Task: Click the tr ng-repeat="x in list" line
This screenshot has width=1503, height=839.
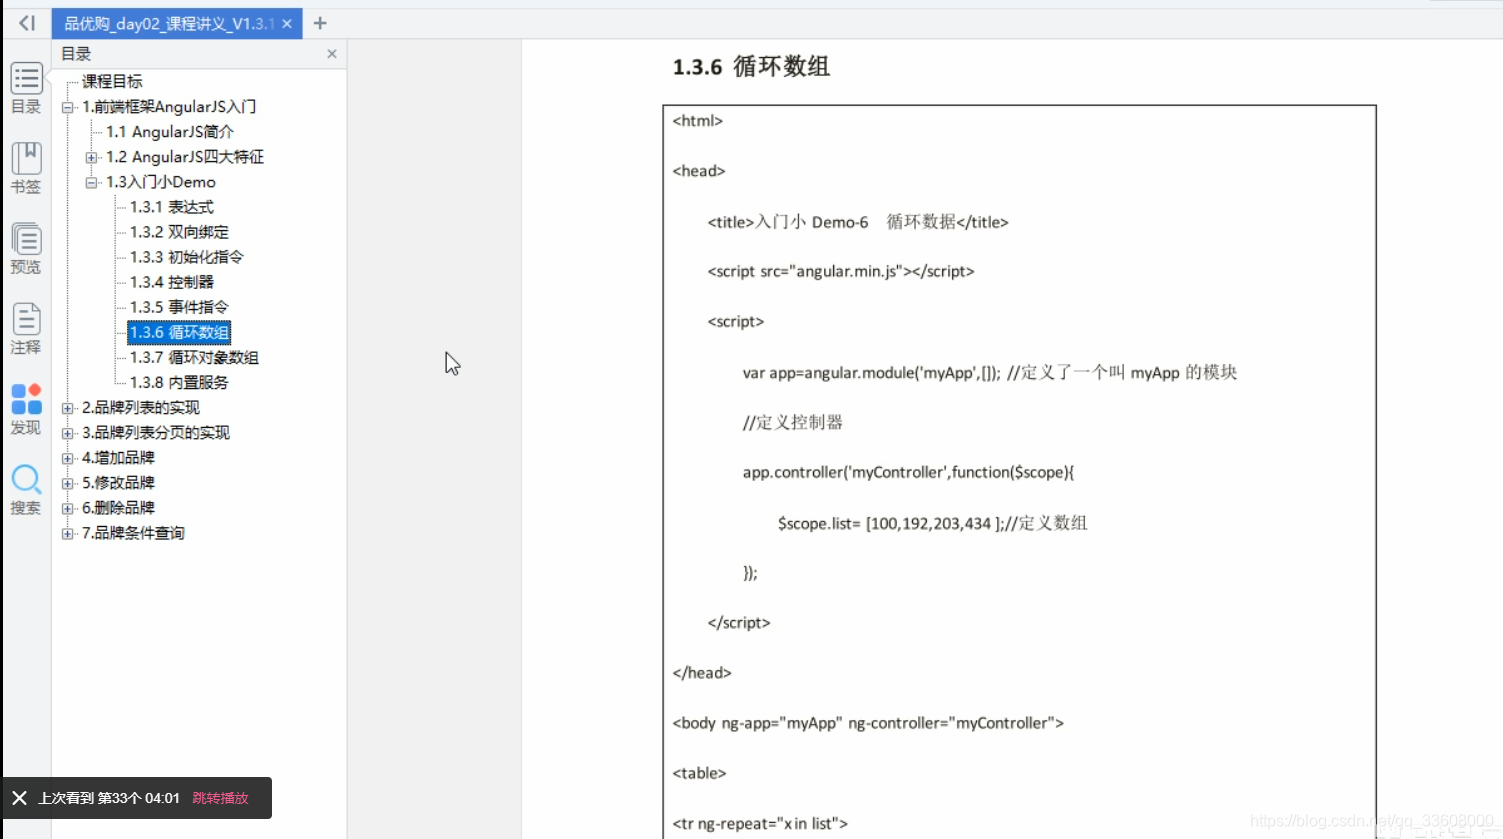Action: 760,824
